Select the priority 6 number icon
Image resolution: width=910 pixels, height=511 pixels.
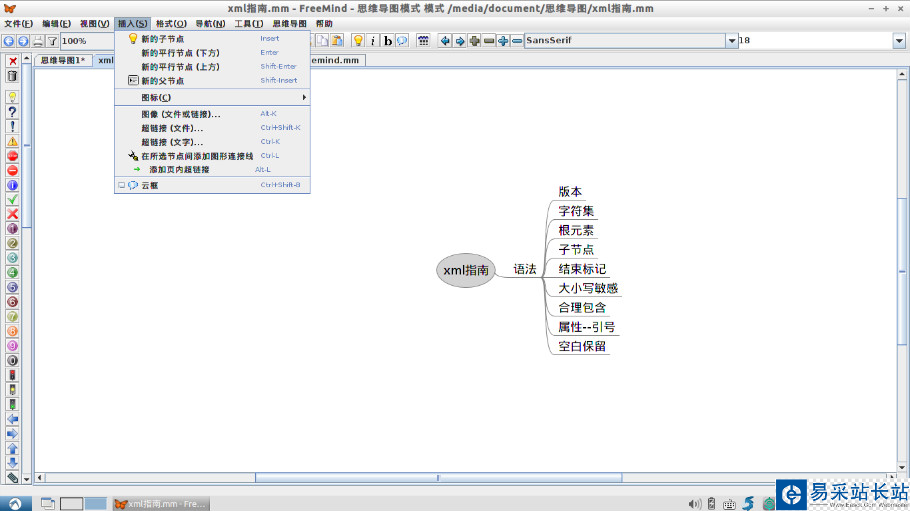tap(12, 301)
